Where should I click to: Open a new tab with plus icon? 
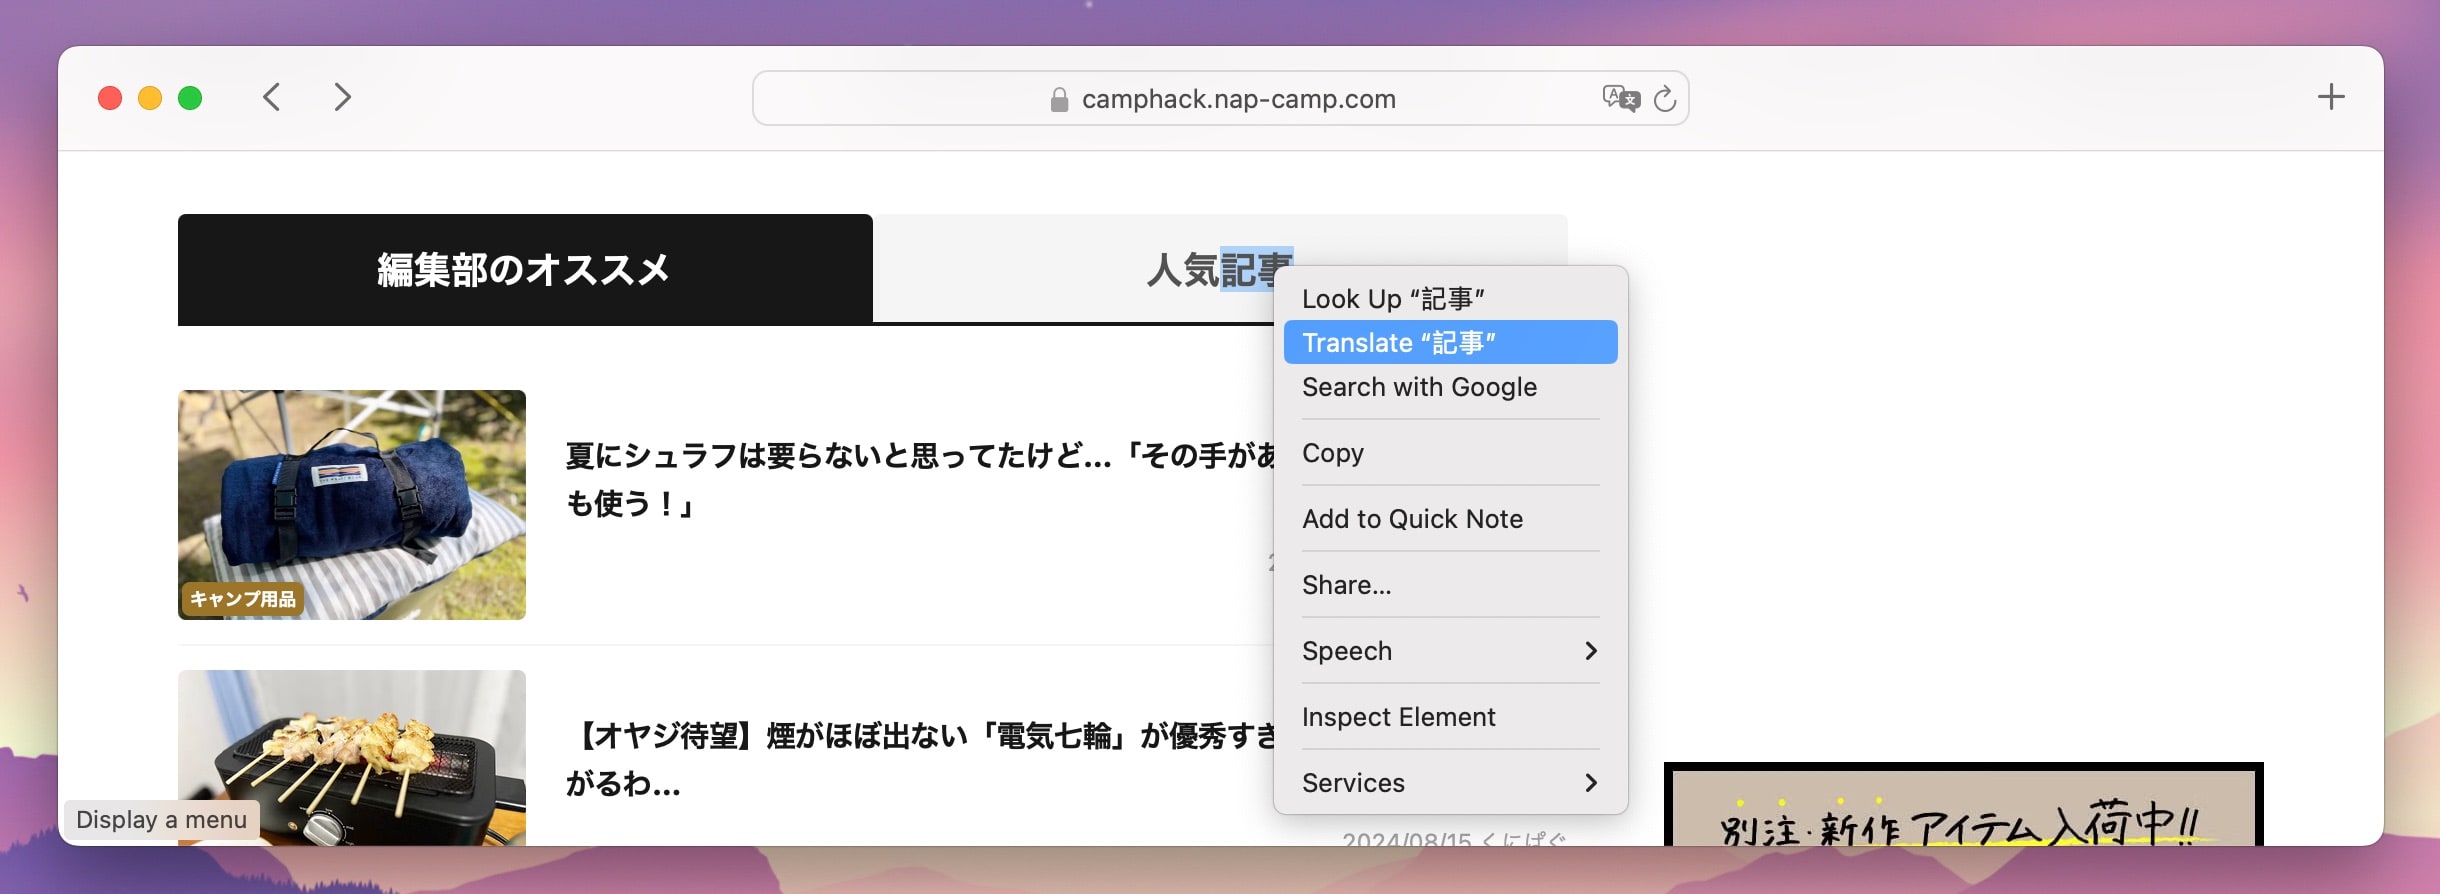point(2331,97)
